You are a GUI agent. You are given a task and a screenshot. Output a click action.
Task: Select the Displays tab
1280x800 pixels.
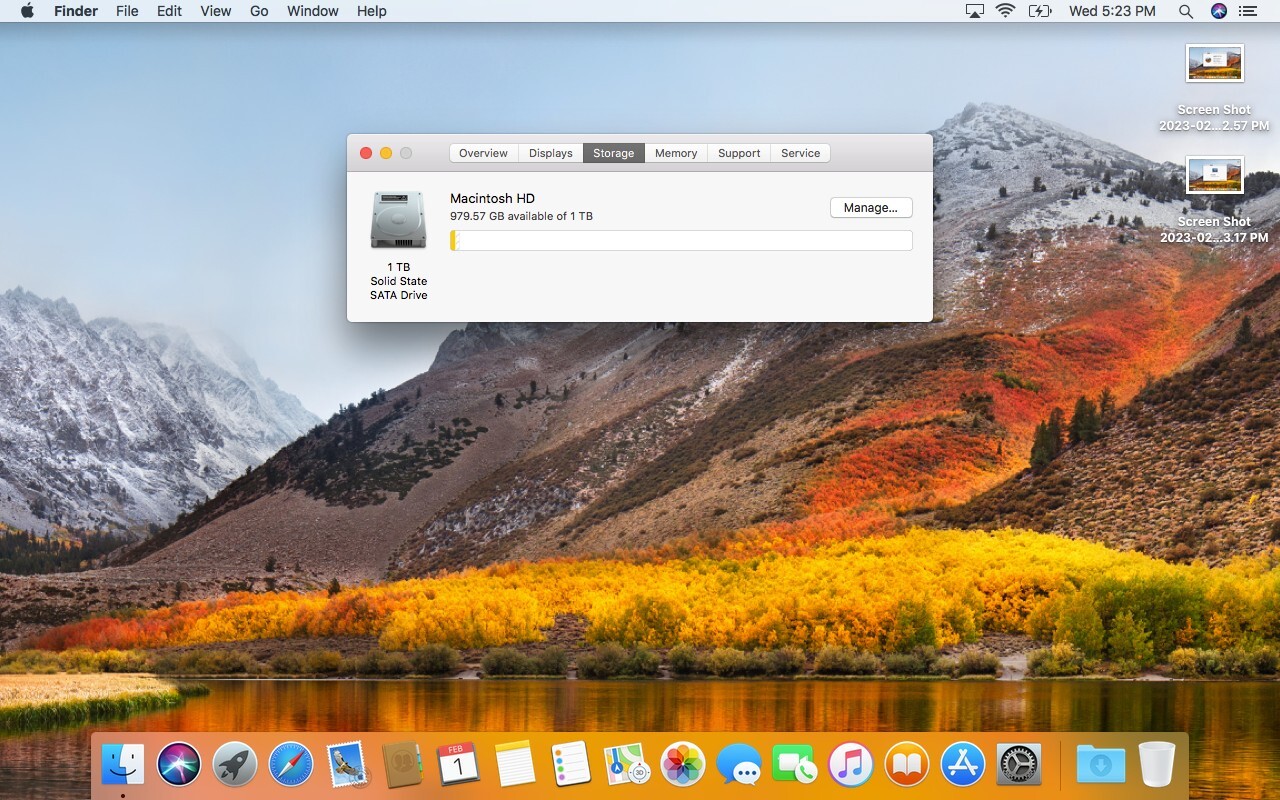click(x=551, y=153)
